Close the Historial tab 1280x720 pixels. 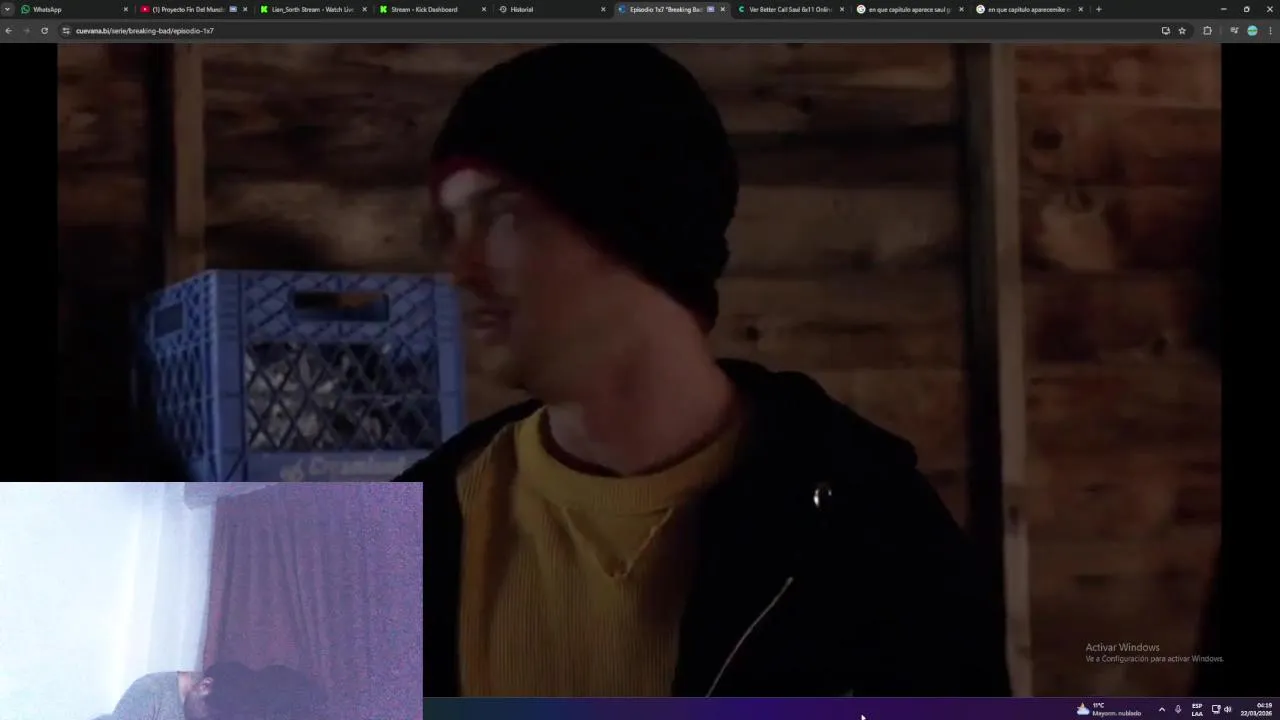coord(603,9)
